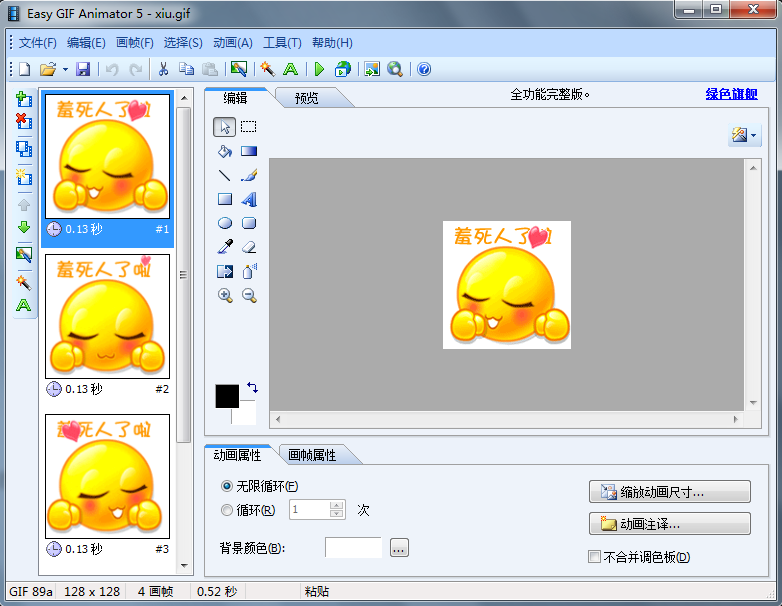Select frame #2 thumbnail in frame list
782x606 pixels.
coord(107,316)
